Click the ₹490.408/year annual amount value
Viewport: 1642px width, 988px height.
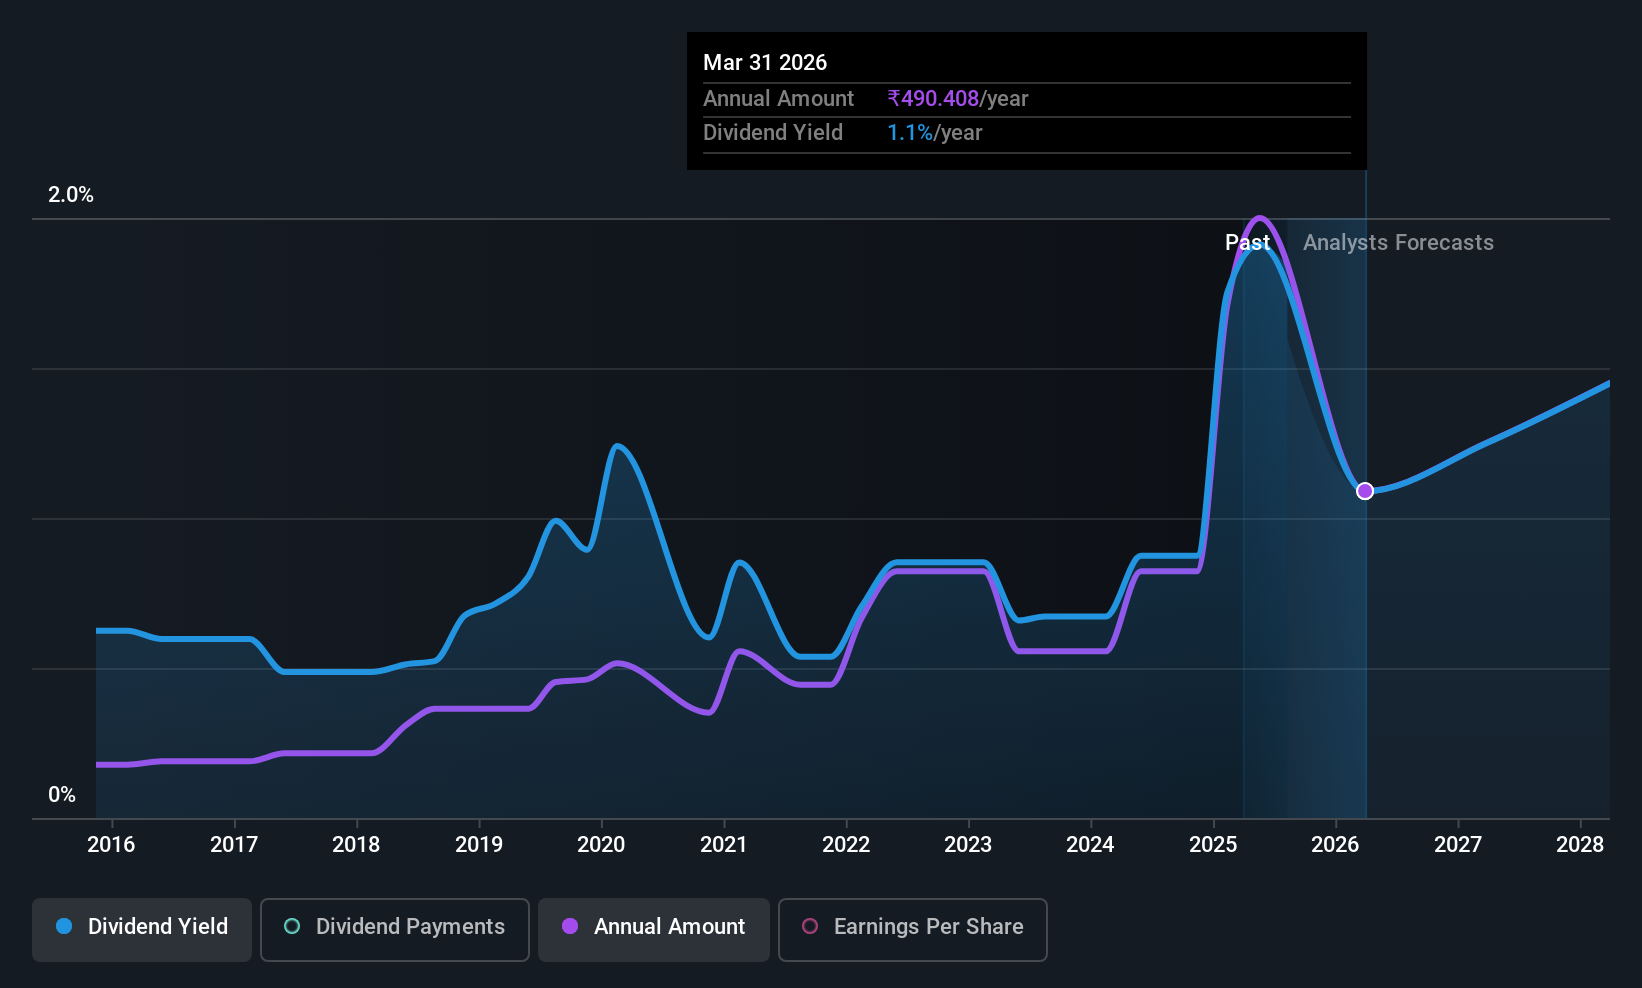(x=958, y=98)
